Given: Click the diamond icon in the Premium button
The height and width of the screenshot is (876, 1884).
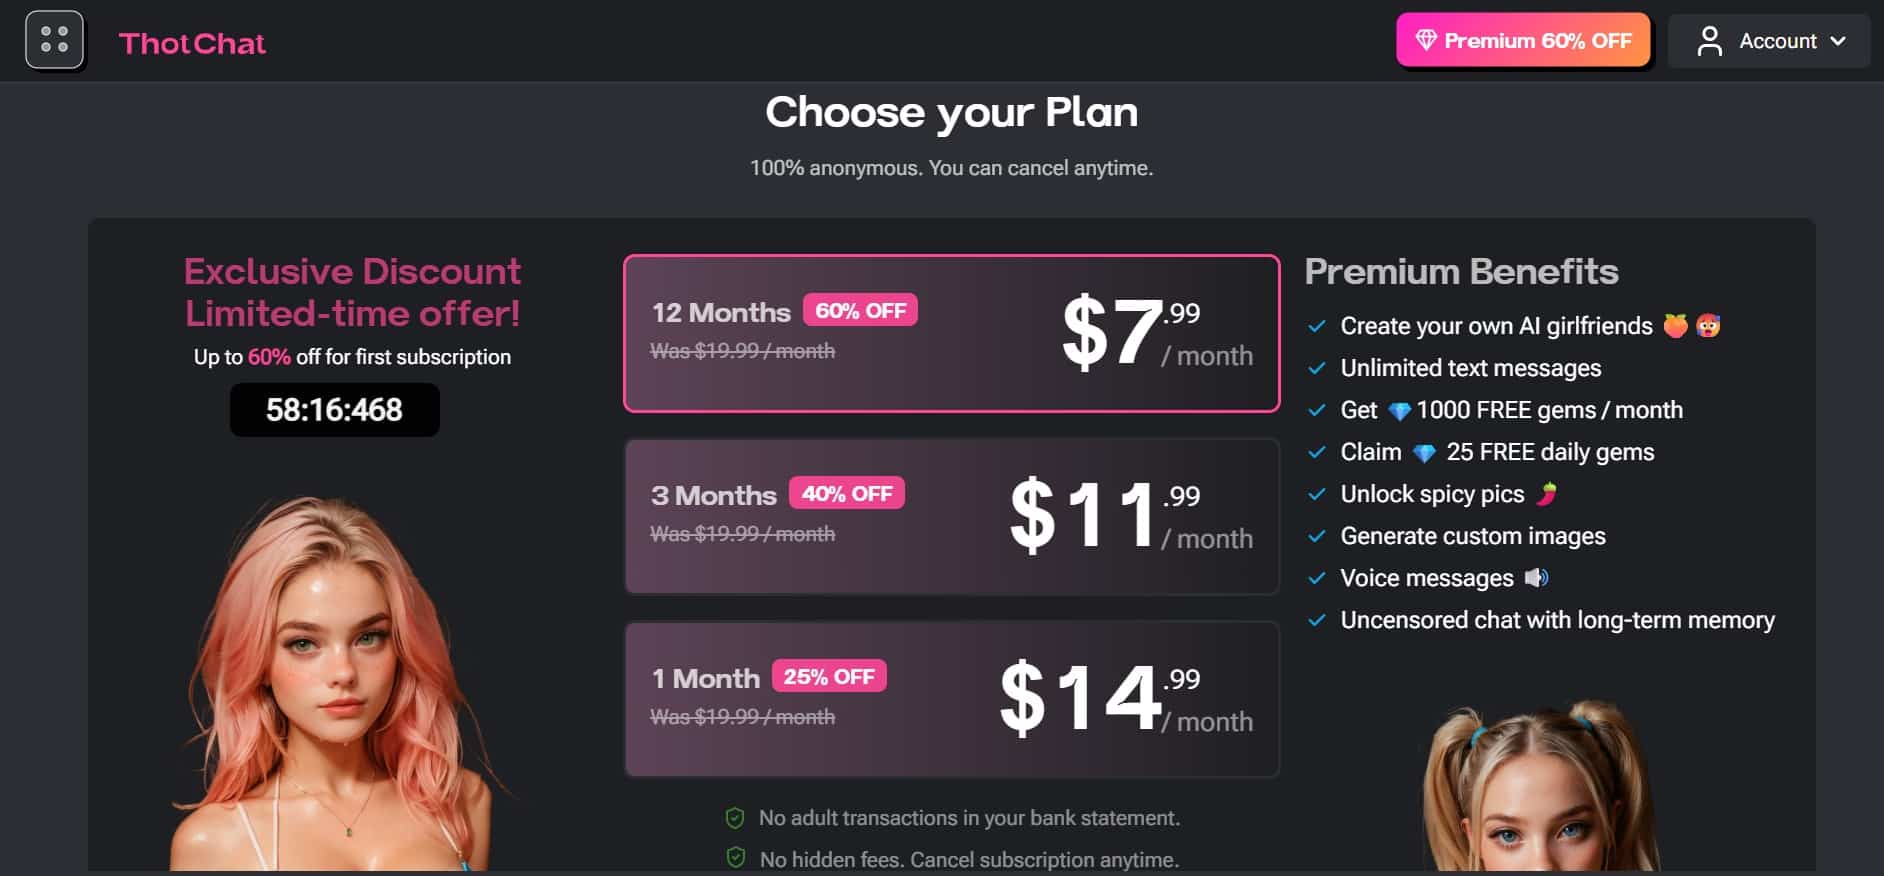Looking at the screenshot, I should (1425, 40).
